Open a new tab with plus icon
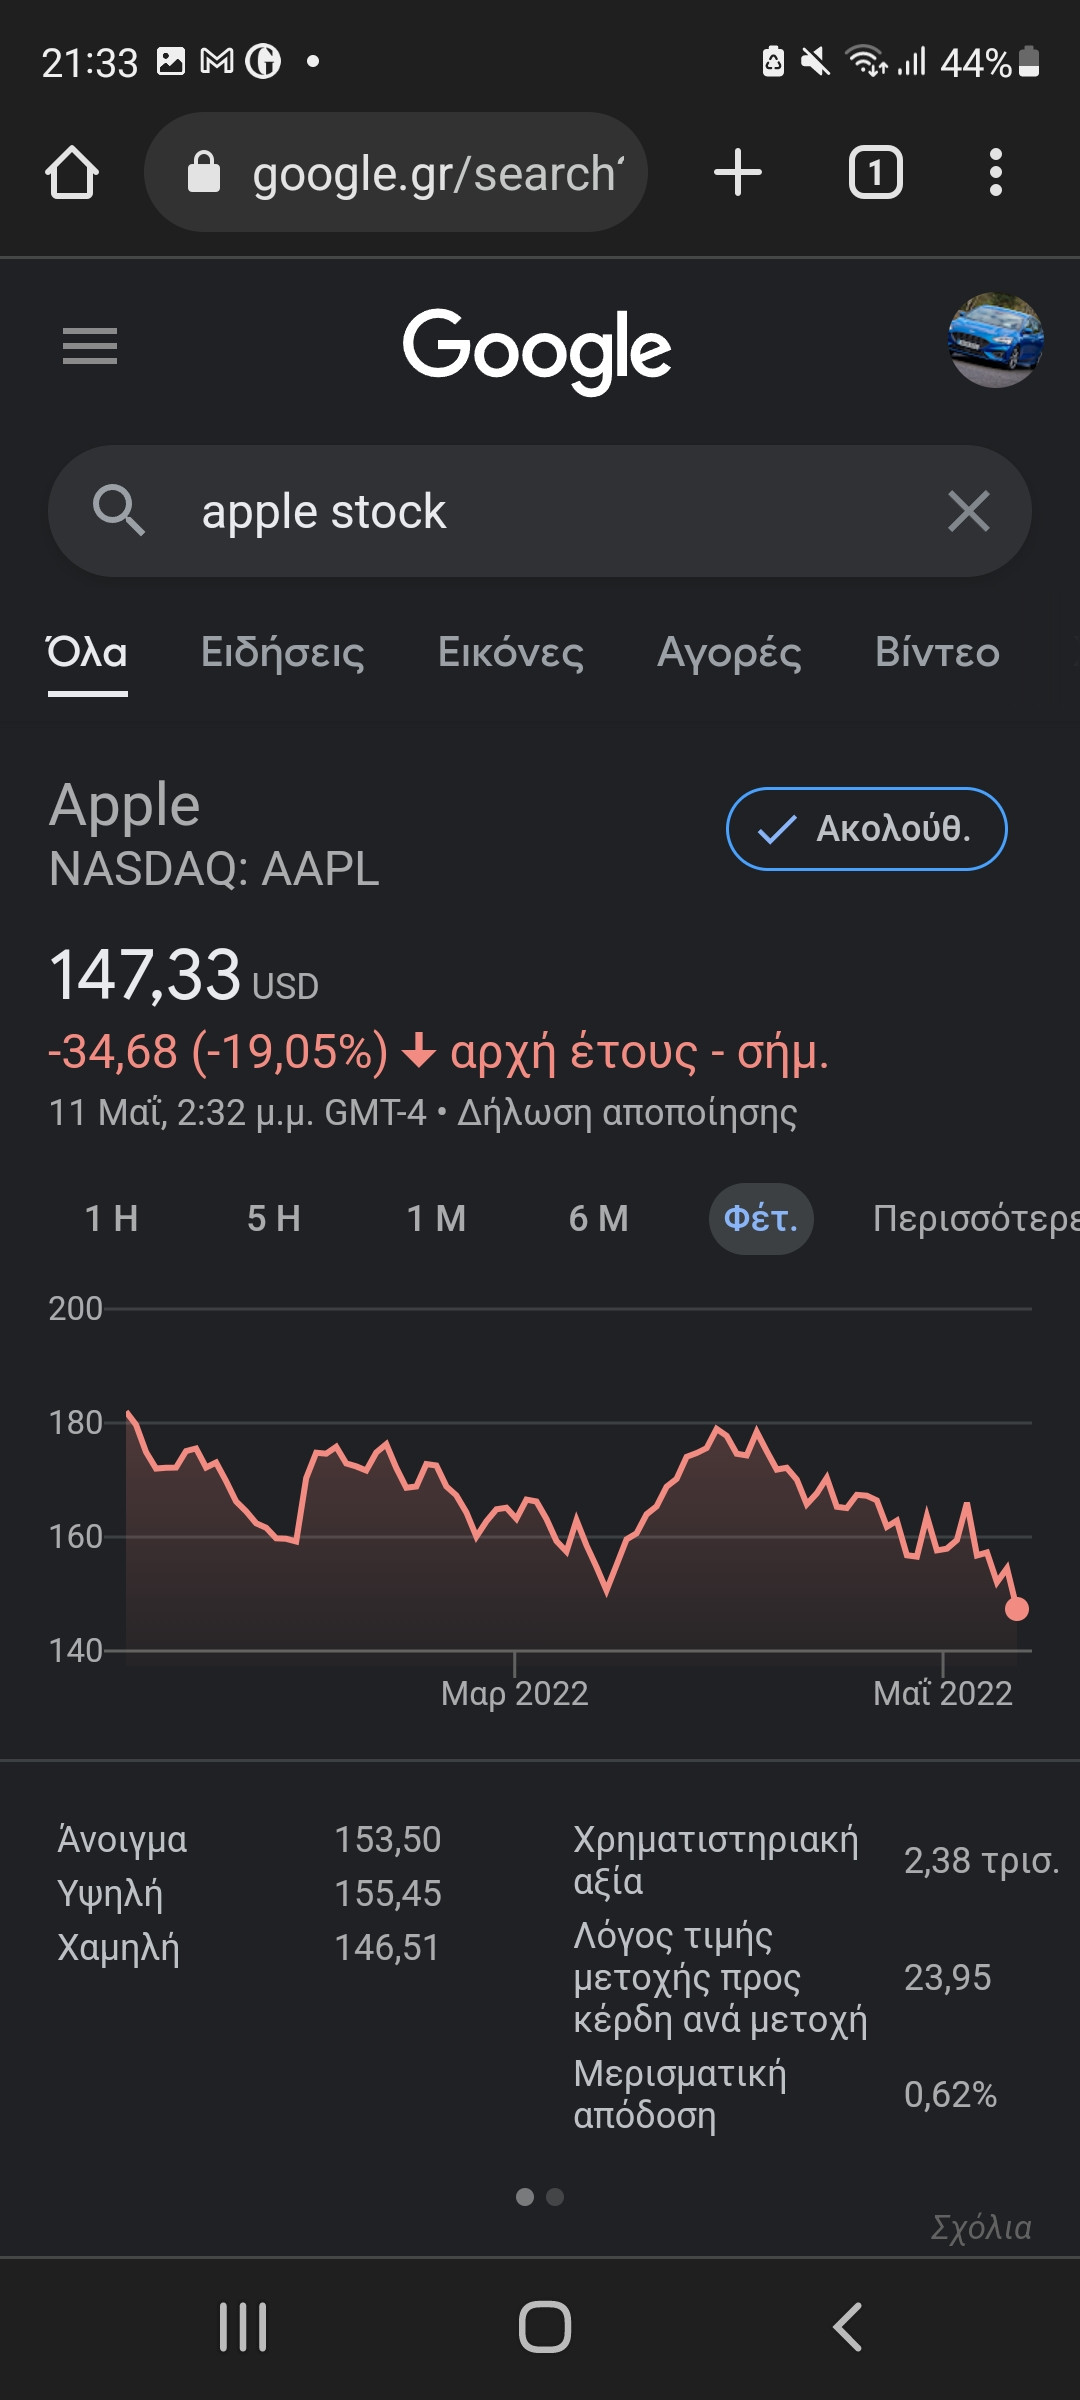Viewport: 1080px width, 2400px height. [738, 172]
